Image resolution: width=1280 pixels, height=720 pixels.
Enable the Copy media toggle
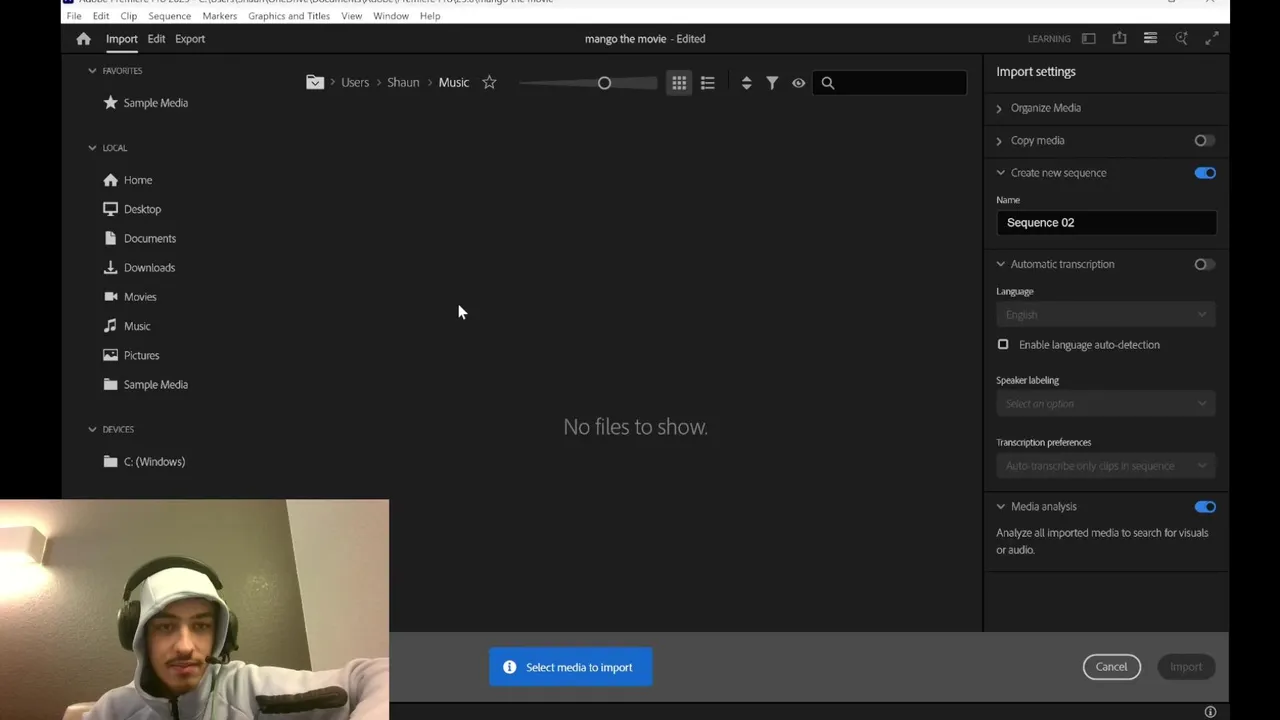click(1204, 141)
